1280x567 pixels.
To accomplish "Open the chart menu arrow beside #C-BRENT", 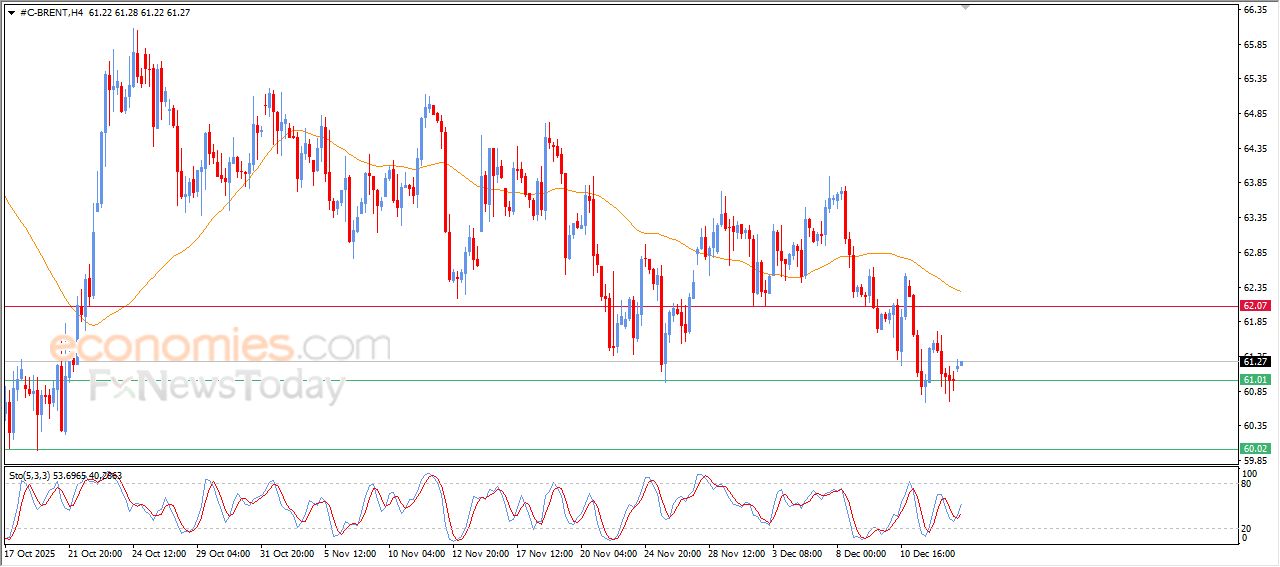I will pos(10,12).
